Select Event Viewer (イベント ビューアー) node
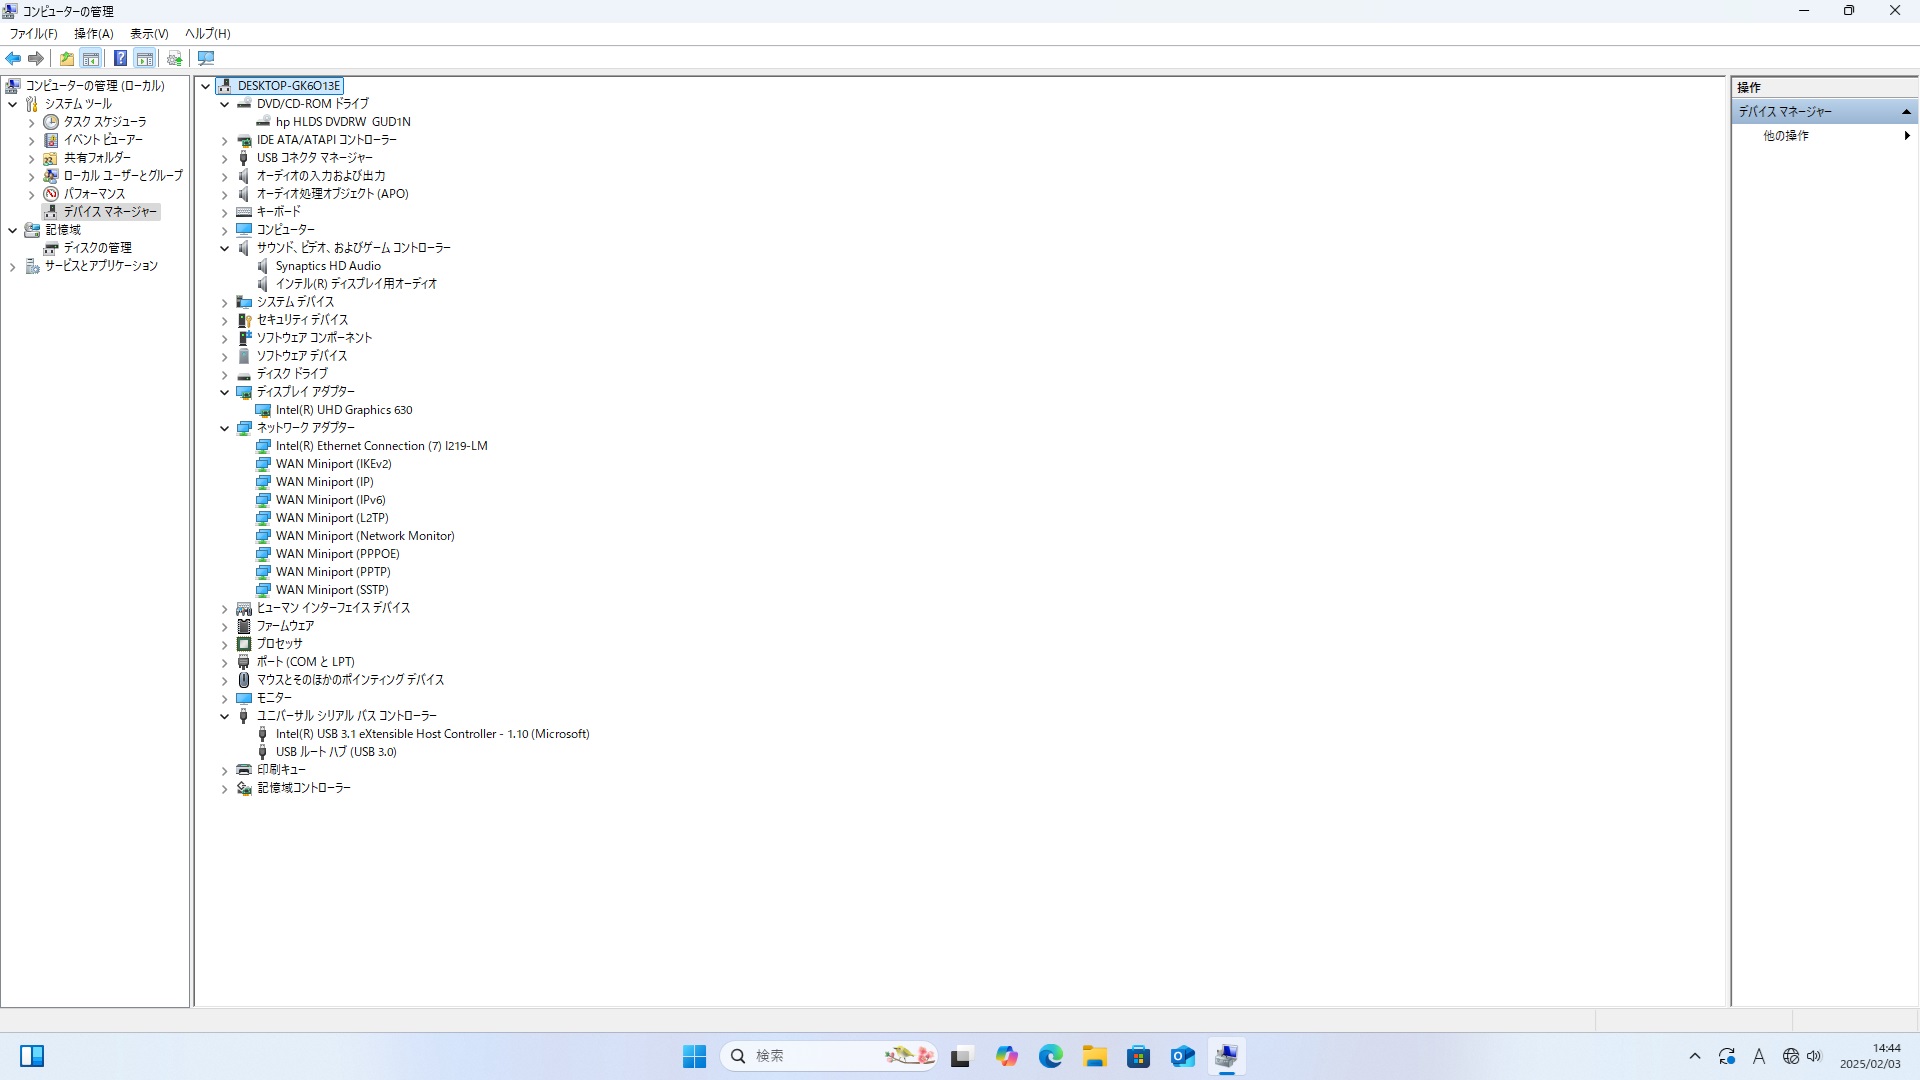 [103, 140]
